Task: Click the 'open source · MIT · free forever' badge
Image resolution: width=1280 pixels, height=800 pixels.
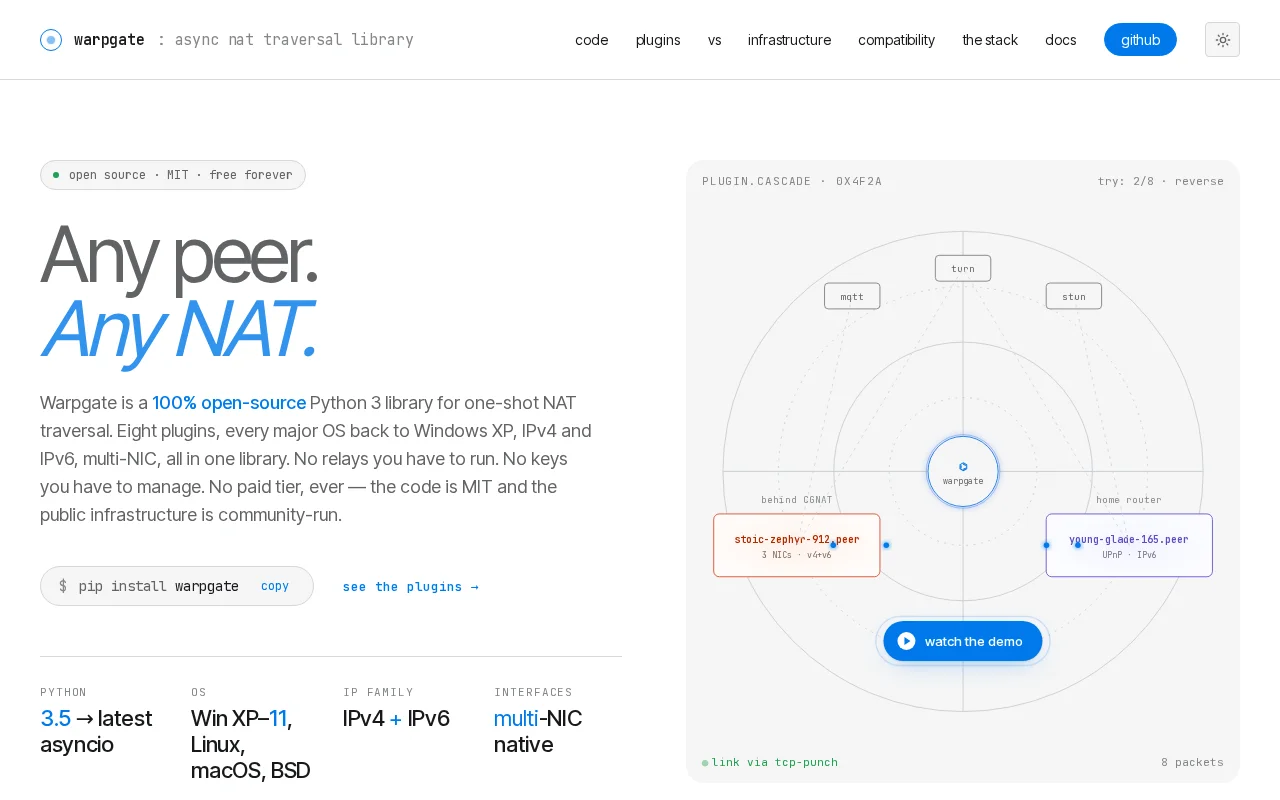Action: pyautogui.click(x=173, y=175)
